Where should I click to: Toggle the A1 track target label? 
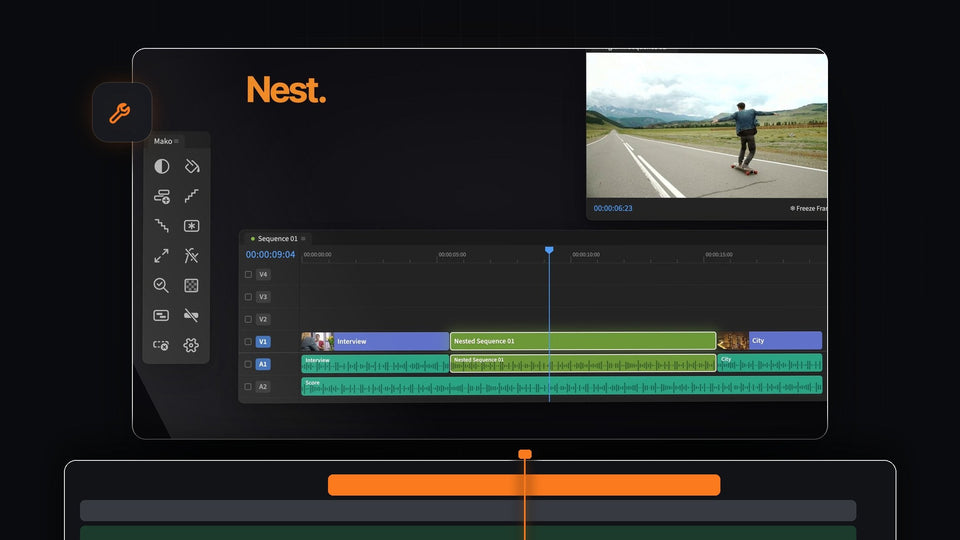tap(263, 364)
